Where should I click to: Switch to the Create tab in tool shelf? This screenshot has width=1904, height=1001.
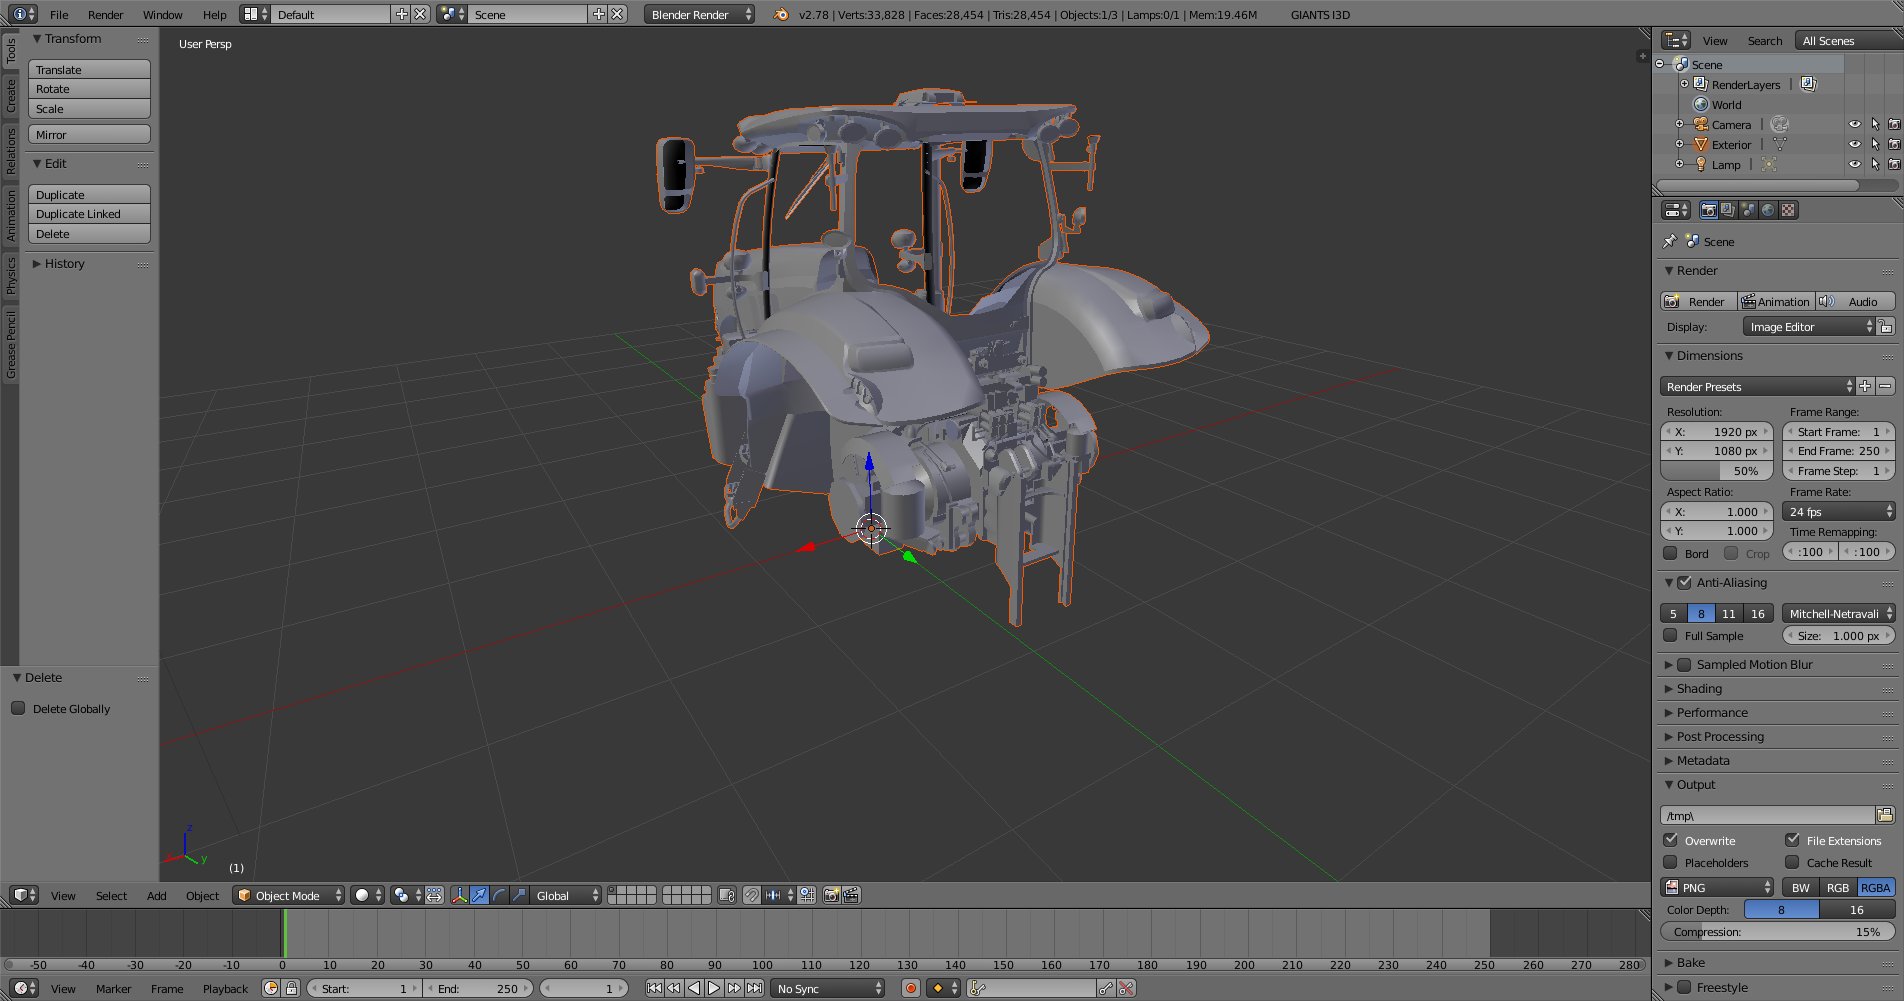tap(10, 97)
